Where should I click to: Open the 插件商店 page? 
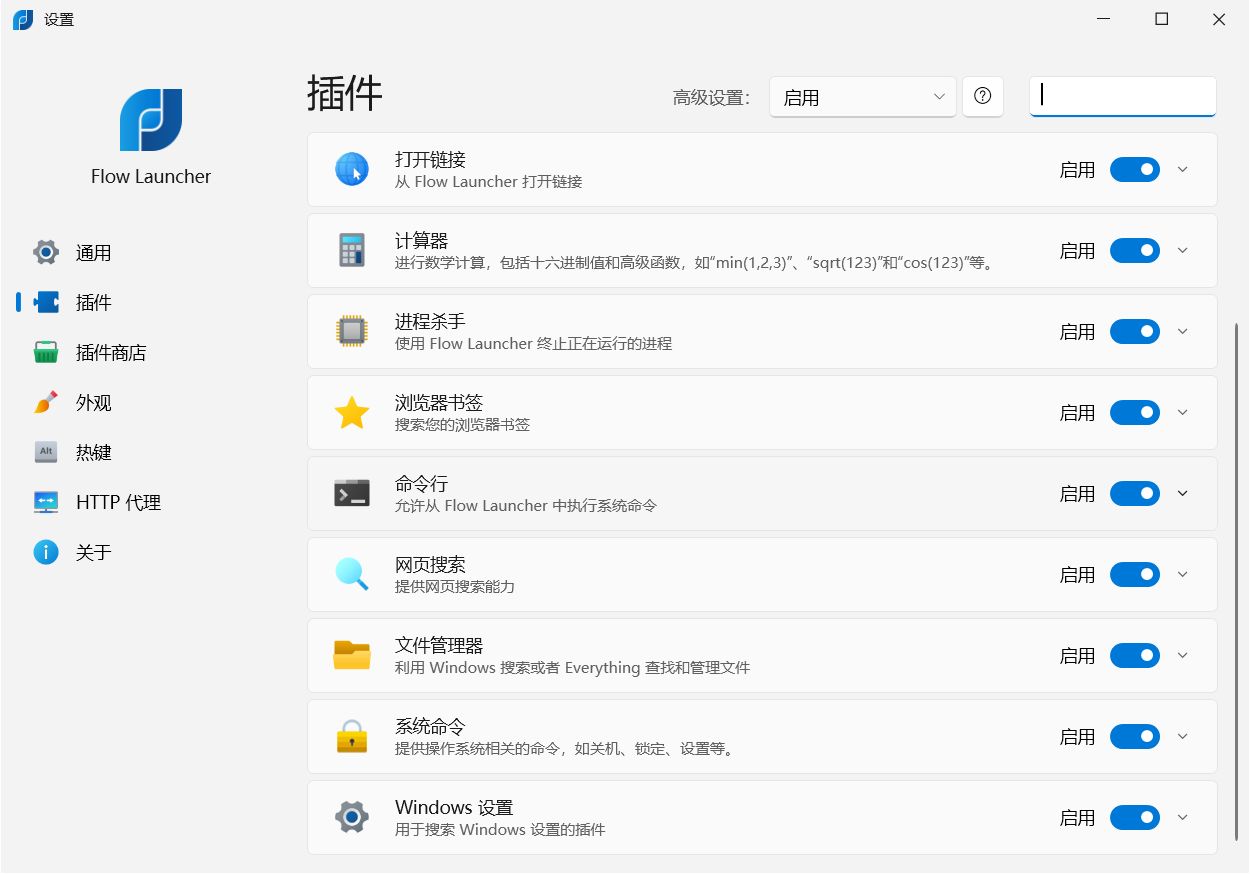pyautogui.click(x=150, y=352)
